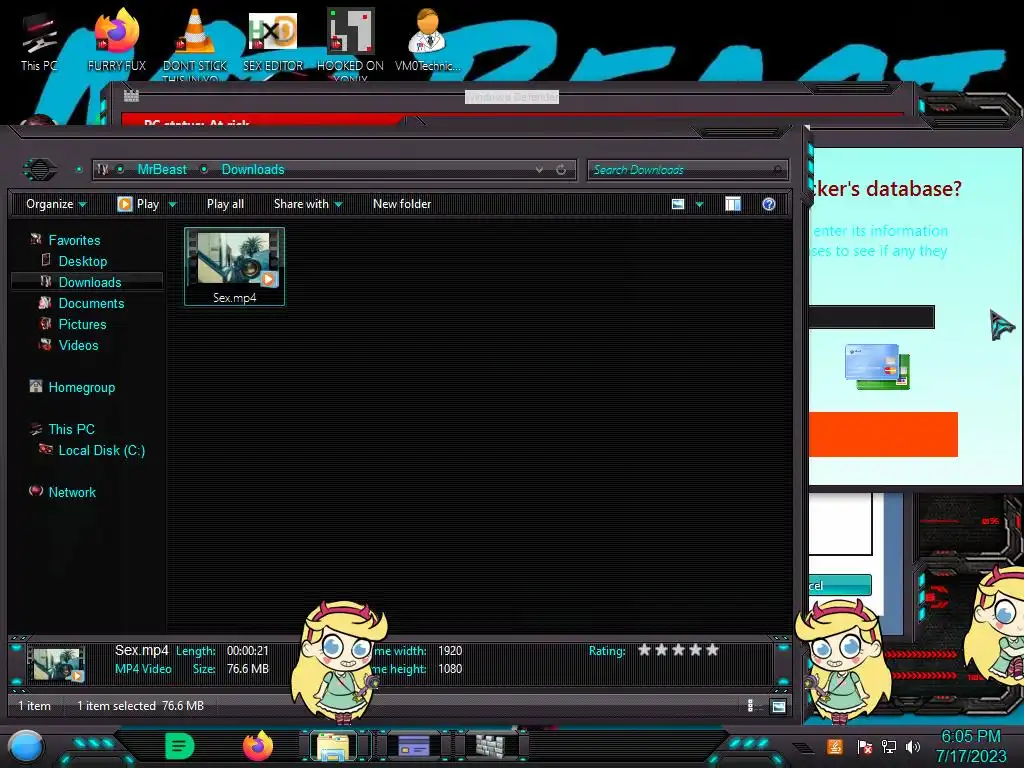1024x768 pixels.
Task: Click New folder in the toolbar
Action: coord(402,204)
